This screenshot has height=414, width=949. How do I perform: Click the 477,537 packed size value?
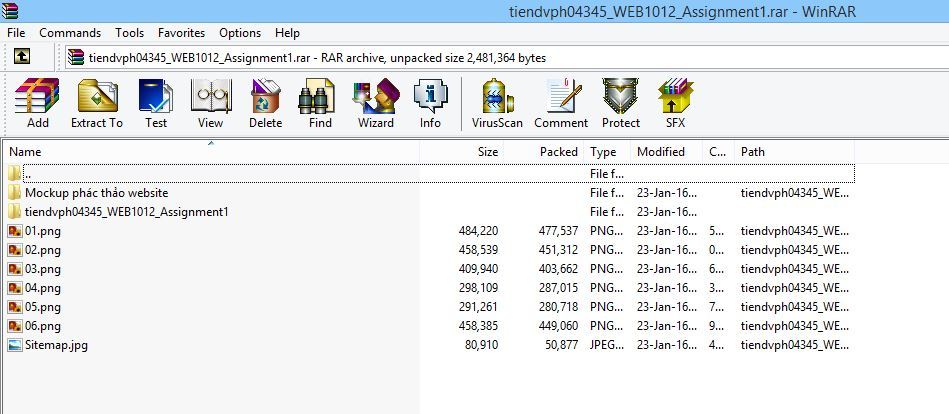coord(558,231)
